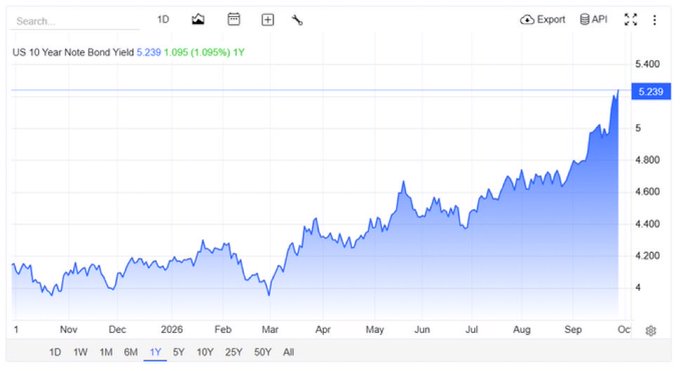The image size is (680, 371).
Task: Click the Aug x-axis label
Action: [522, 329]
